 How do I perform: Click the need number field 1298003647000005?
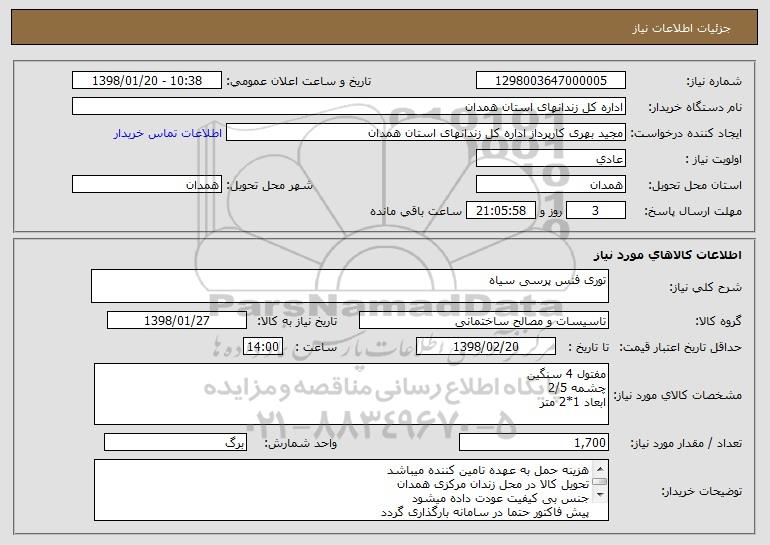click(550, 81)
